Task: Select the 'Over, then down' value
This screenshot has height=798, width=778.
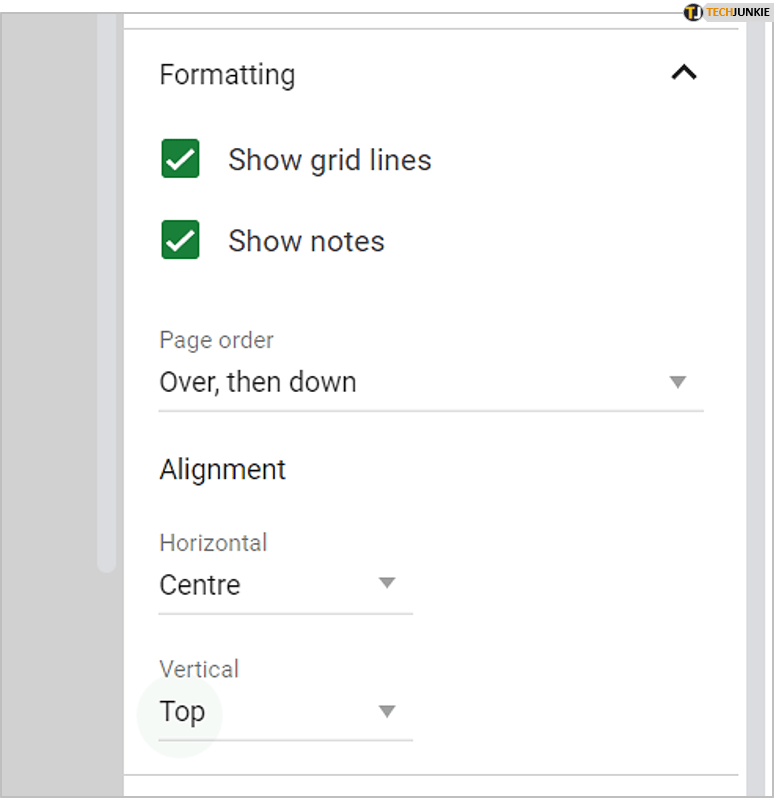Action: coord(258,382)
